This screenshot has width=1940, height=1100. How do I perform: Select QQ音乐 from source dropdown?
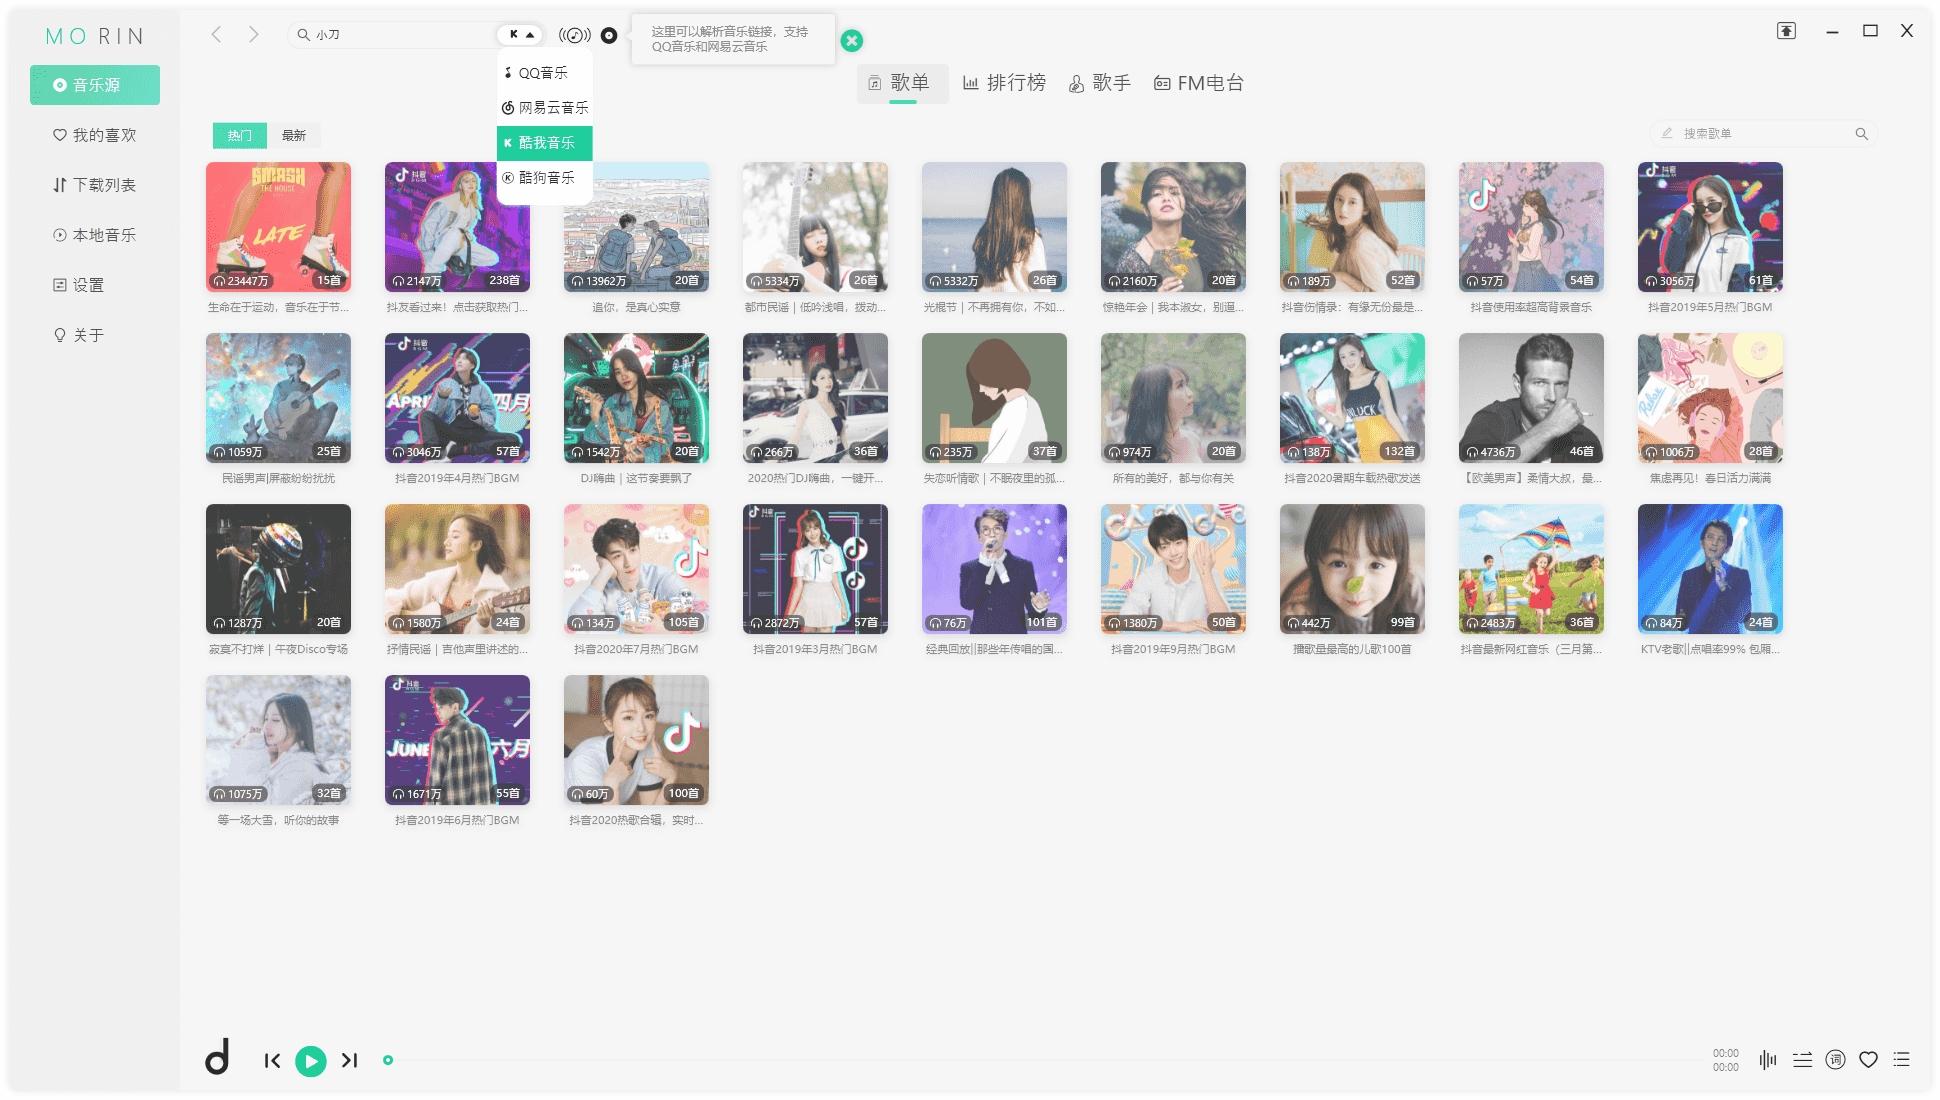pos(544,73)
